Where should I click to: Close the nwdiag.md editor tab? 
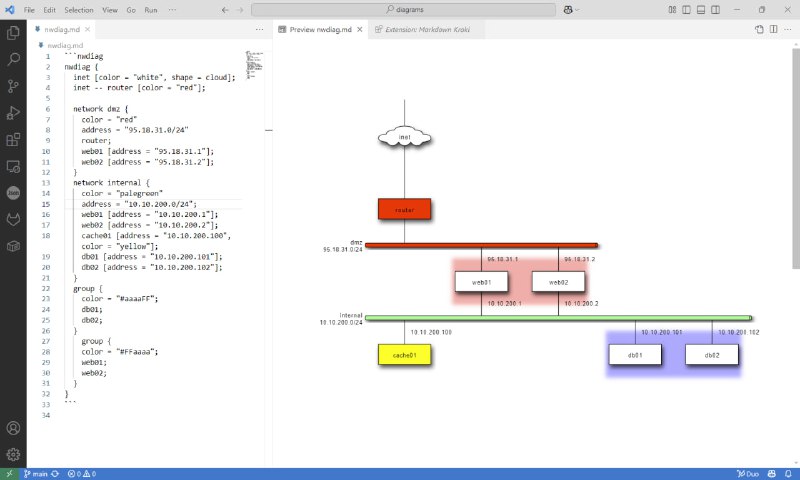click(x=88, y=30)
